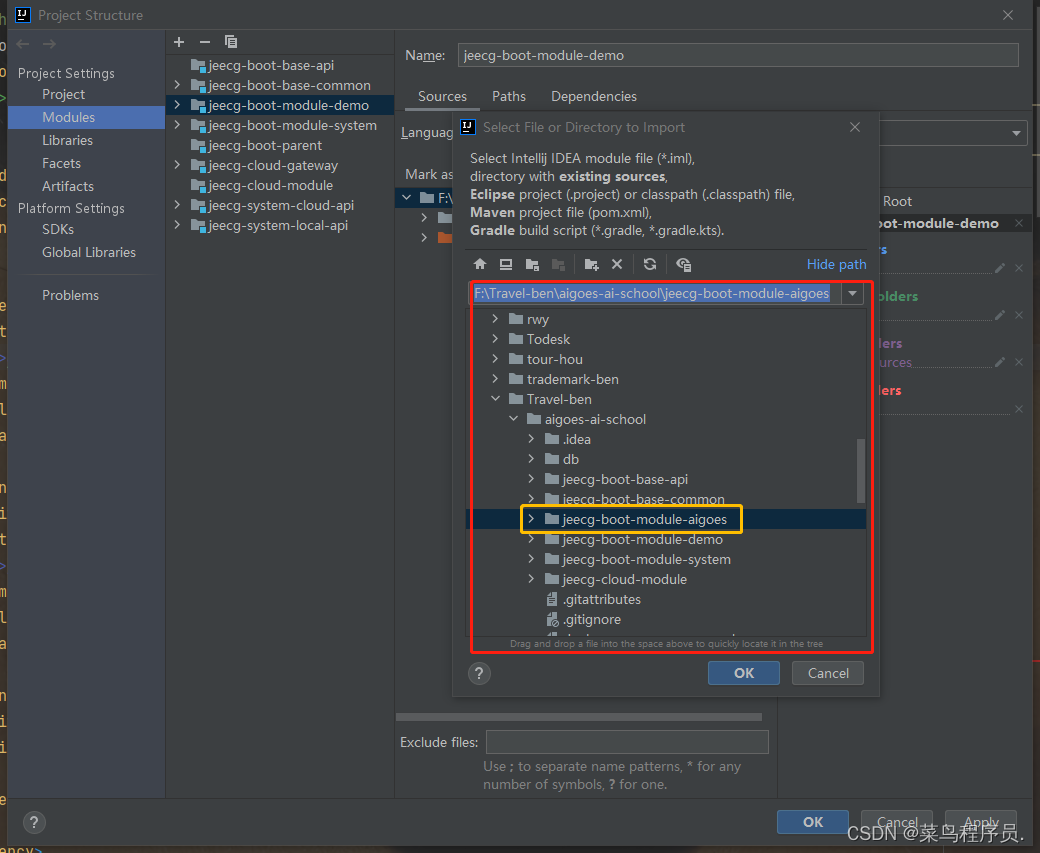
Task: Select jeecg-system-cloud-api module
Action: (x=281, y=205)
